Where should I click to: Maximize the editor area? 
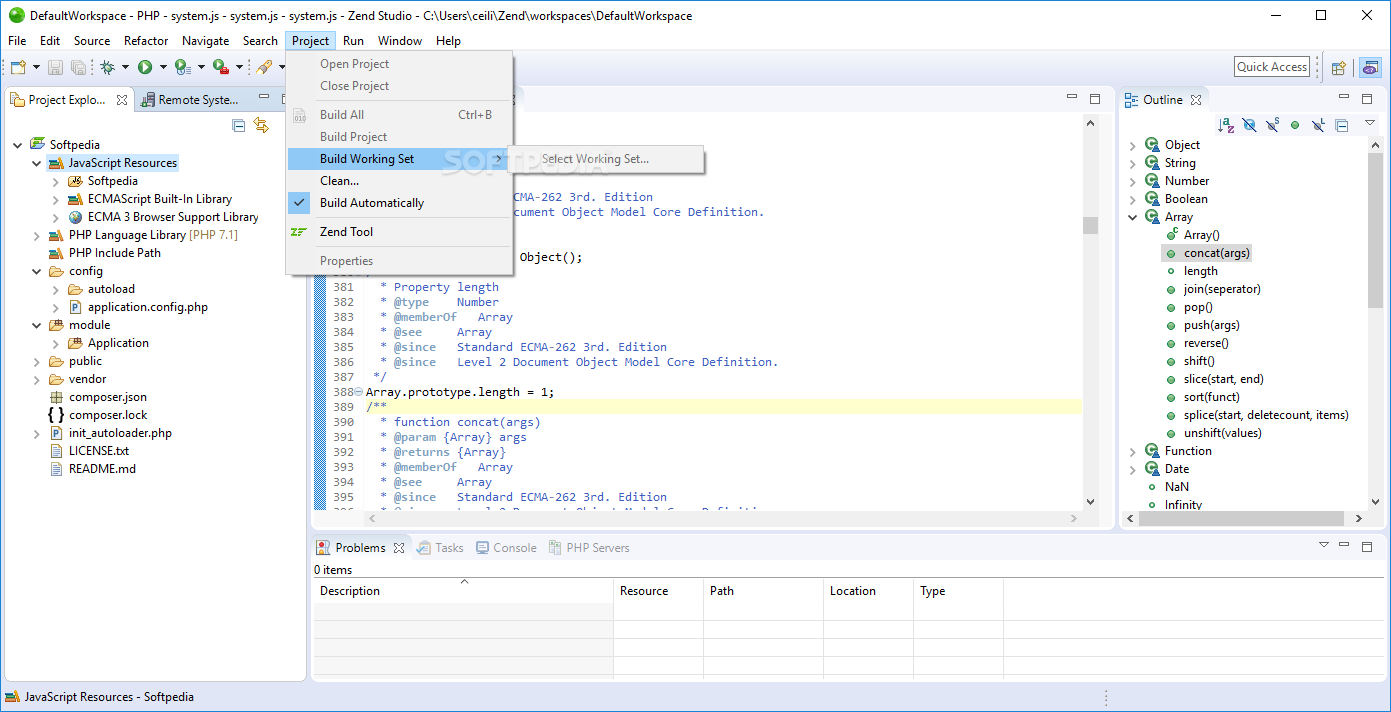[1095, 99]
